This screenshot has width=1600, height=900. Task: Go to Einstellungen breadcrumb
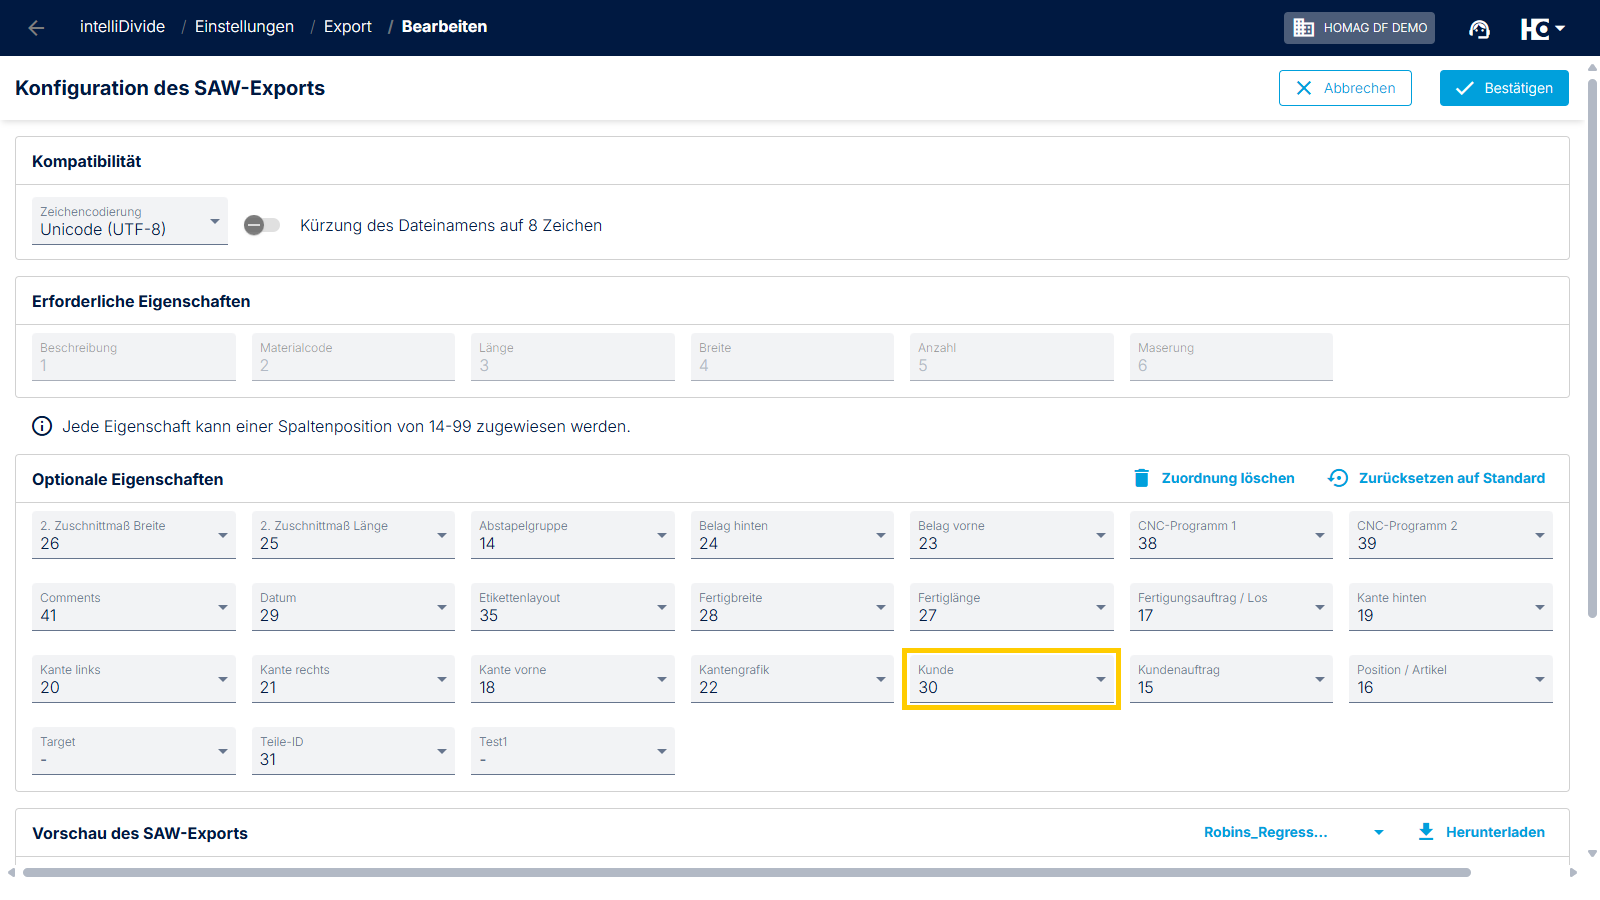click(244, 27)
